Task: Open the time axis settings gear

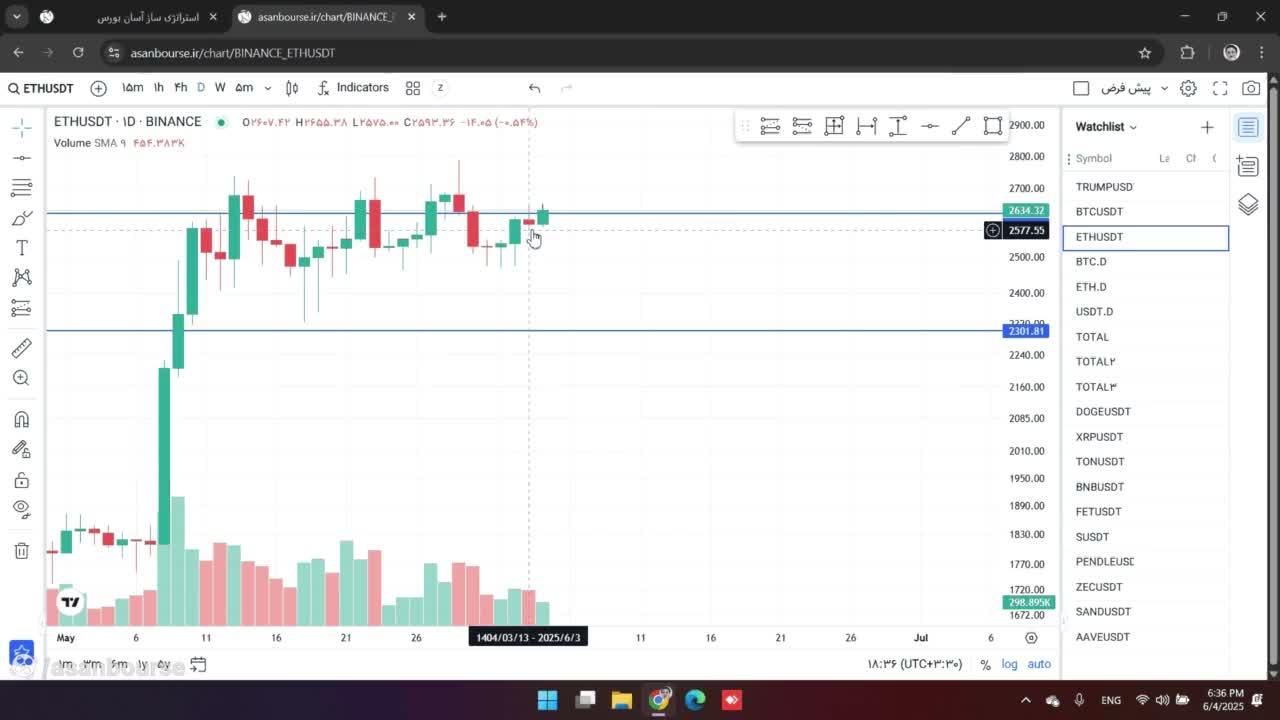Action: pyautogui.click(x=1031, y=638)
